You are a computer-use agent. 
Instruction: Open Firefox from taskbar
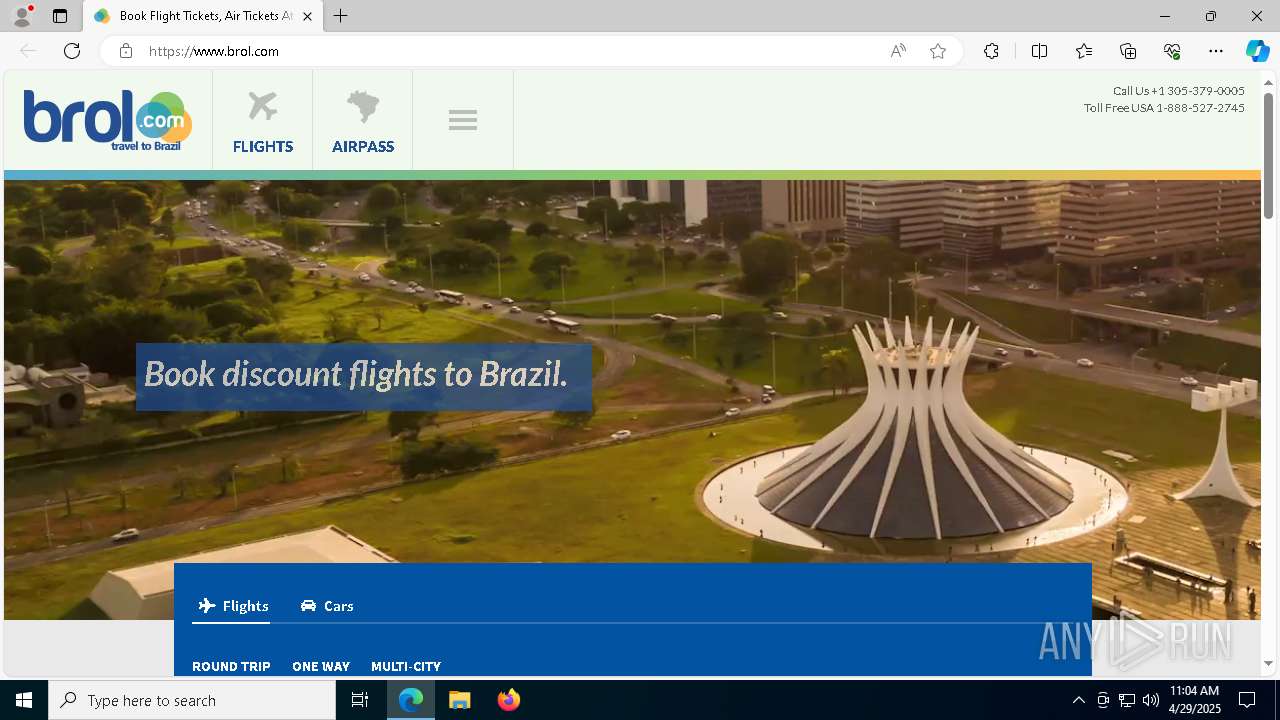tap(509, 700)
